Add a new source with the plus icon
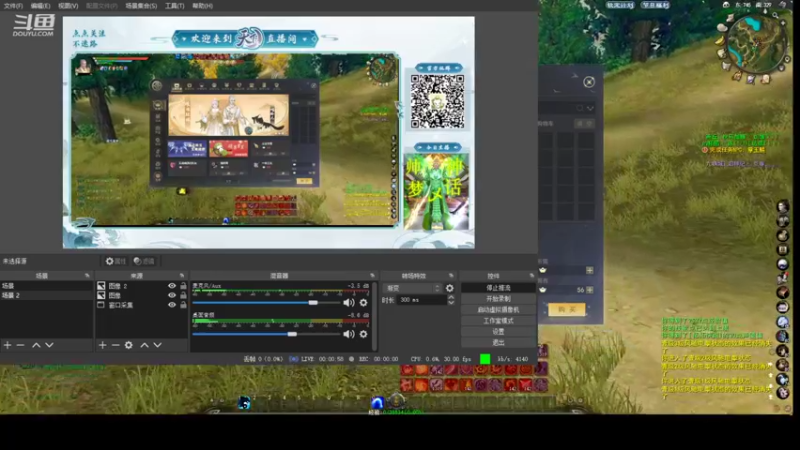Image resolution: width=800 pixels, height=450 pixels. 103,345
